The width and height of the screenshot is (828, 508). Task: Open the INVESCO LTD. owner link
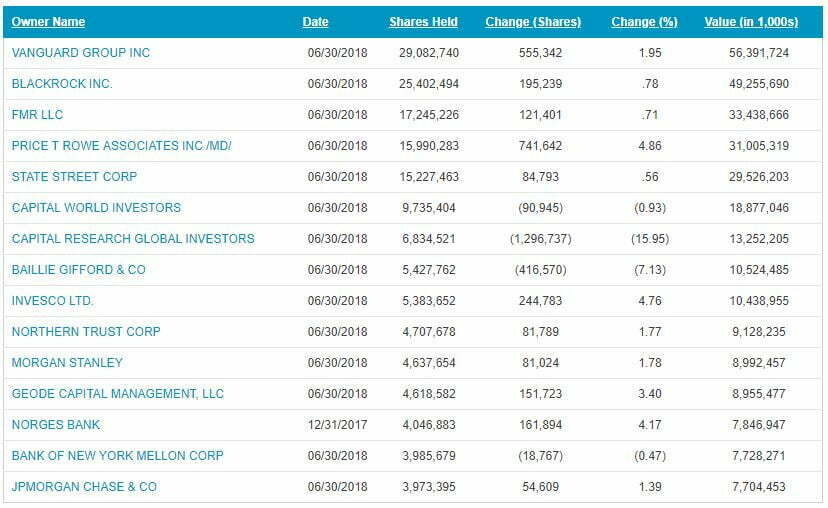pos(53,301)
